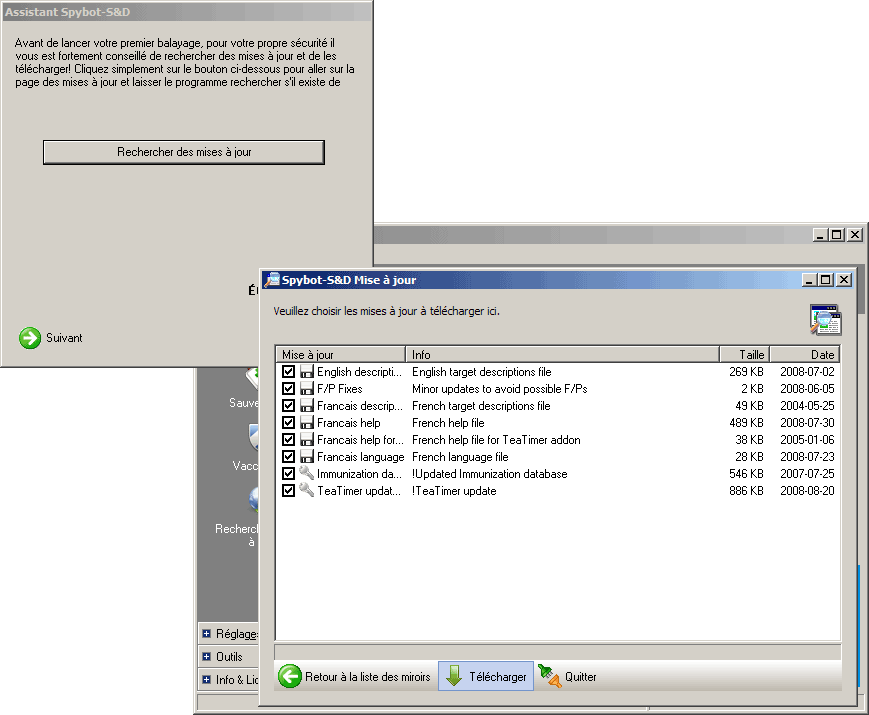This screenshot has width=869, height=715.
Task: Uncheck the F/P Fixes update checkbox
Action: (289, 389)
